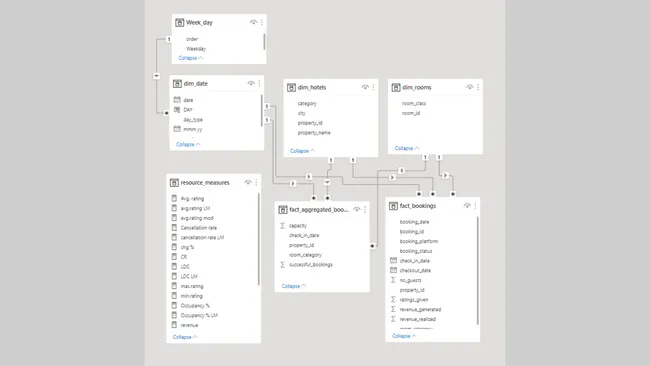Viewport: 650px width, 366px height.
Task: Select the room_class field in dim_rooms
Action: point(414,103)
